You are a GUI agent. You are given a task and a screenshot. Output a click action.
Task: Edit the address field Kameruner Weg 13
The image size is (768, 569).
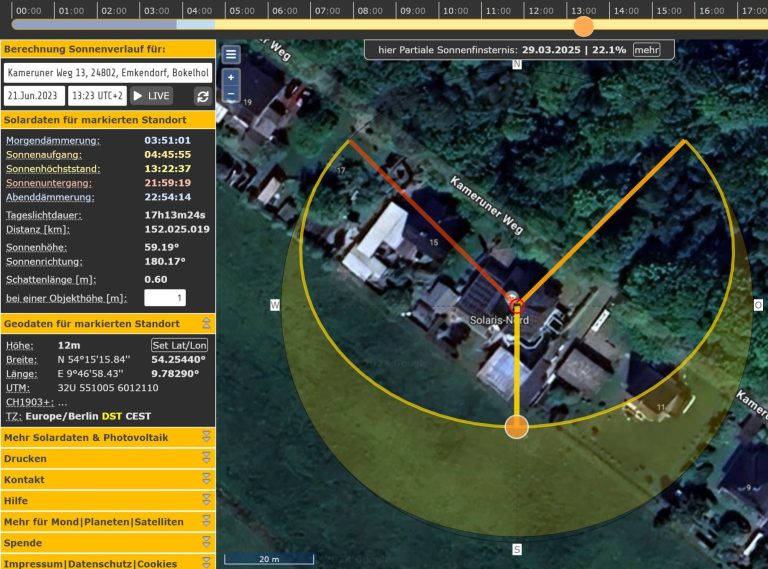point(108,72)
